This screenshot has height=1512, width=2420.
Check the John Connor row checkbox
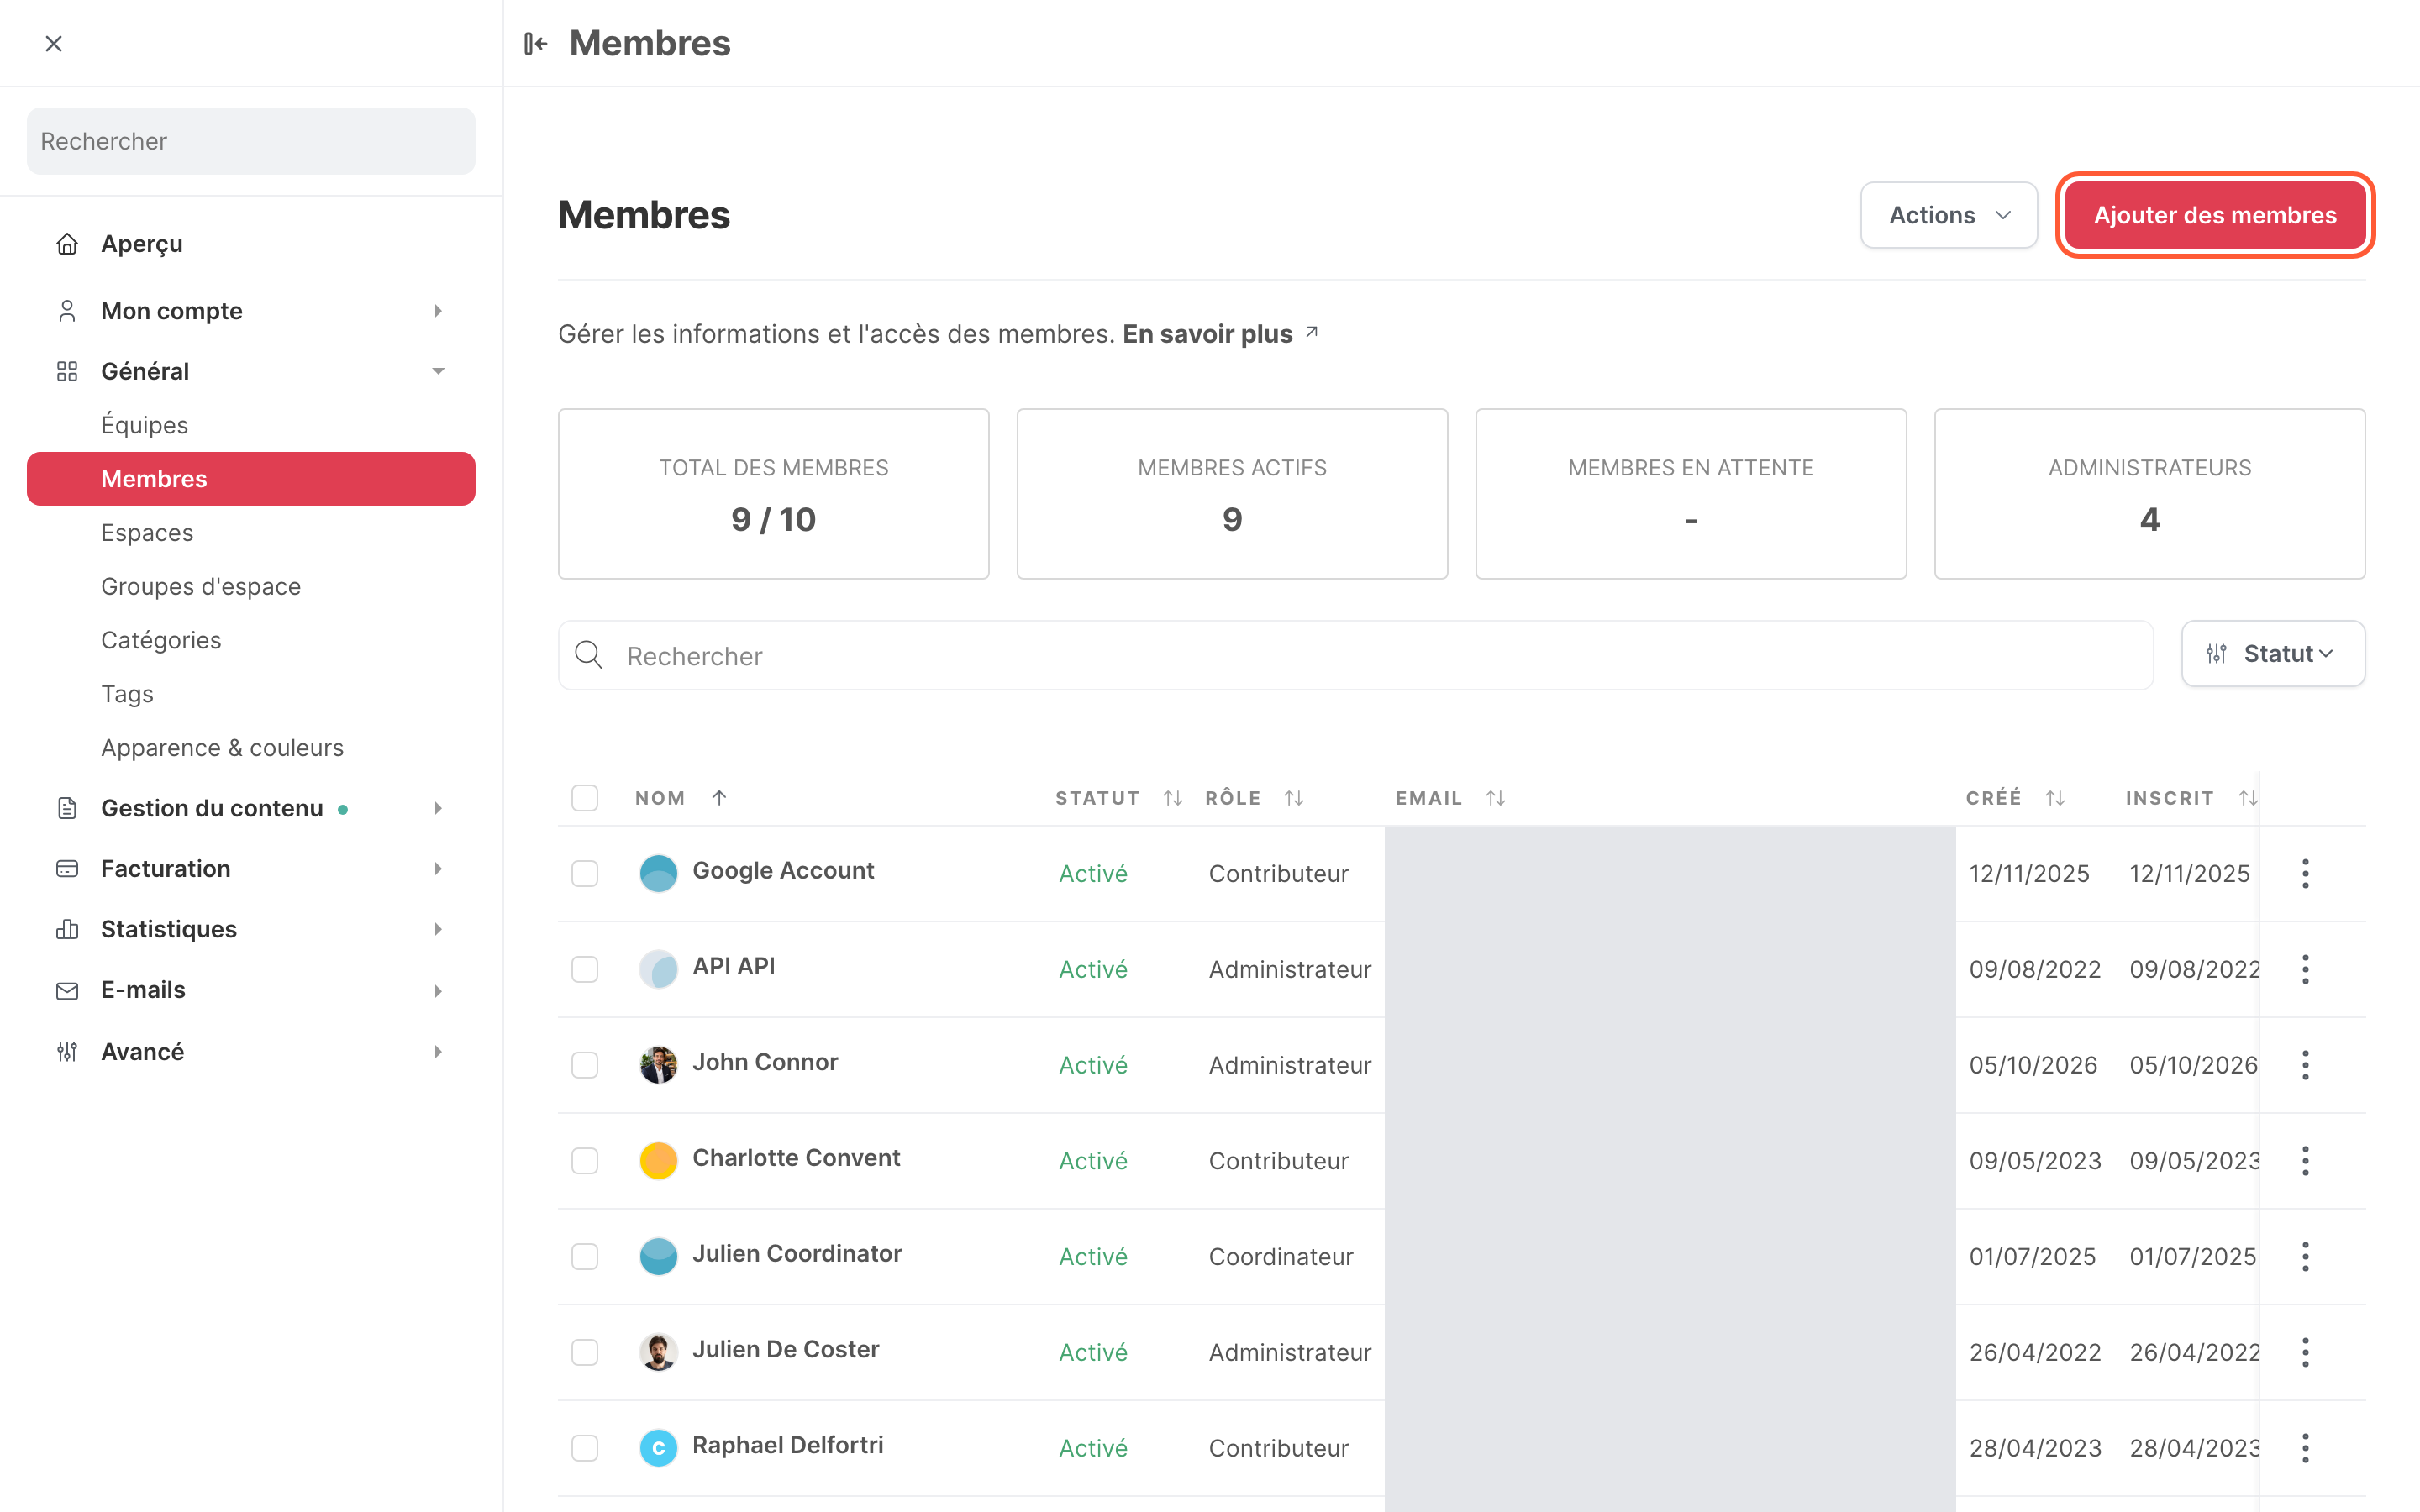click(585, 1065)
